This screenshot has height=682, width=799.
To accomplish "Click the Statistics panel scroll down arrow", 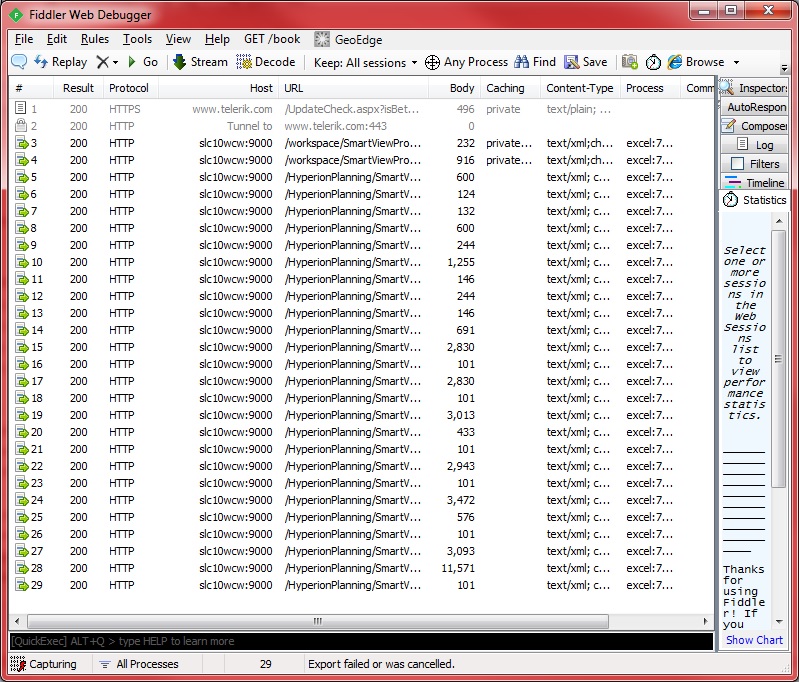I will (x=779, y=621).
